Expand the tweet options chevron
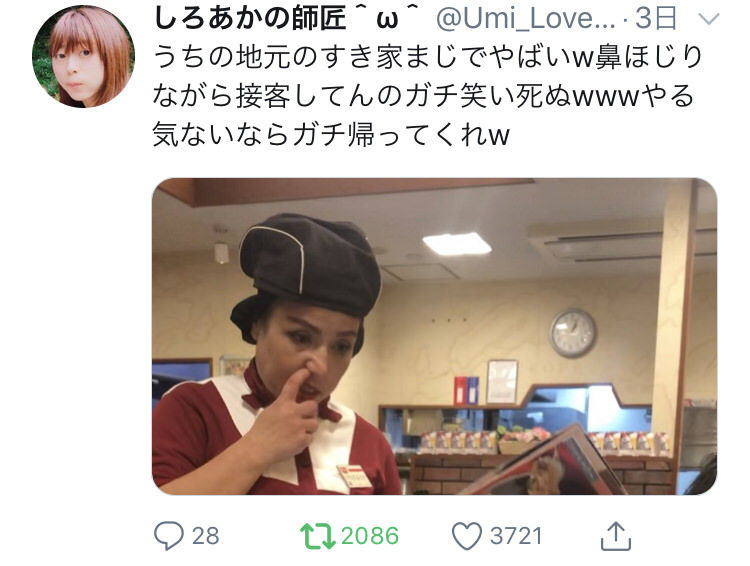 709,19
